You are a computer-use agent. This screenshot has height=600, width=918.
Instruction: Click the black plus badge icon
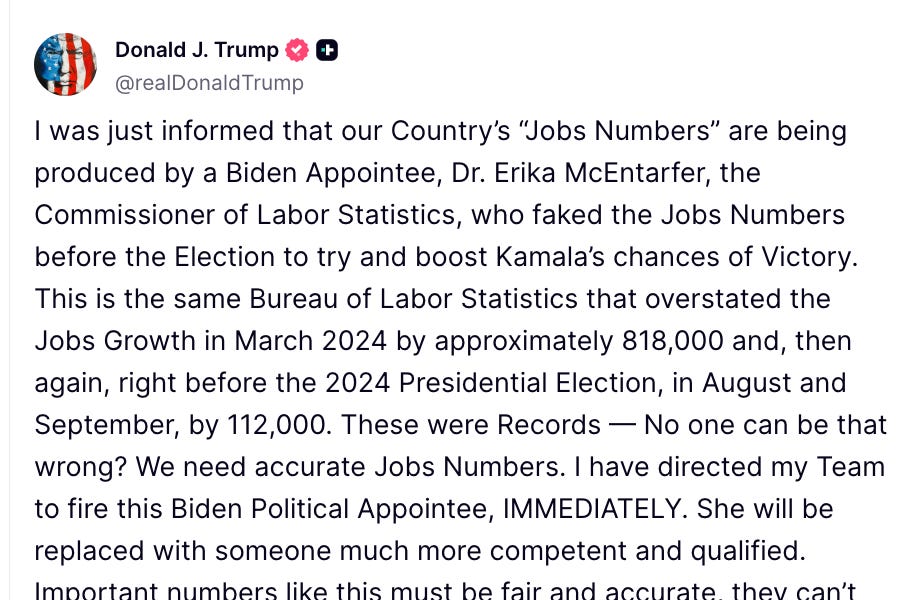[x=327, y=50]
